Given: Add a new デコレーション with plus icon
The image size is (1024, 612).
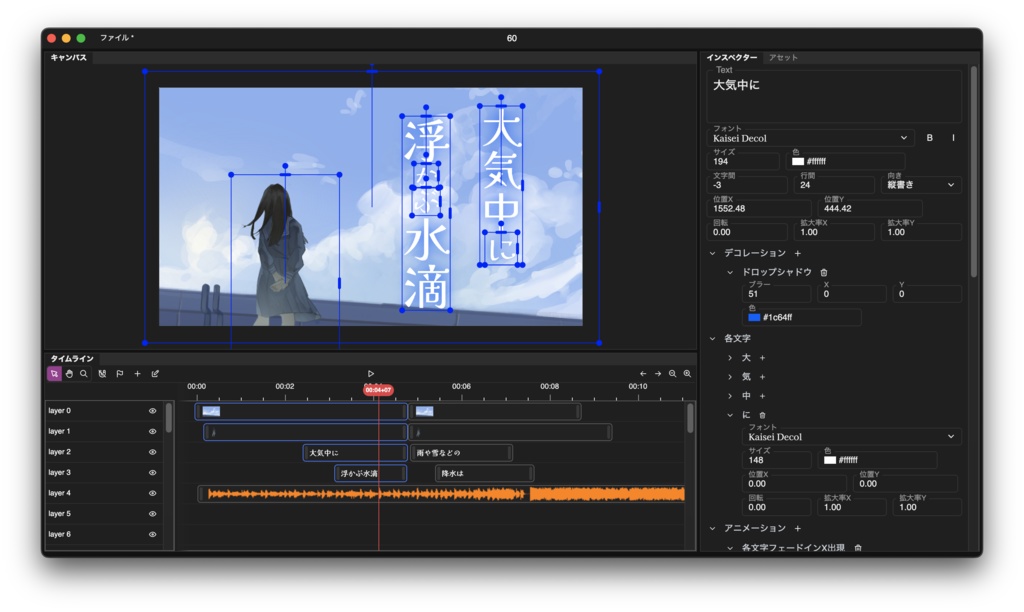Looking at the screenshot, I should pos(798,253).
